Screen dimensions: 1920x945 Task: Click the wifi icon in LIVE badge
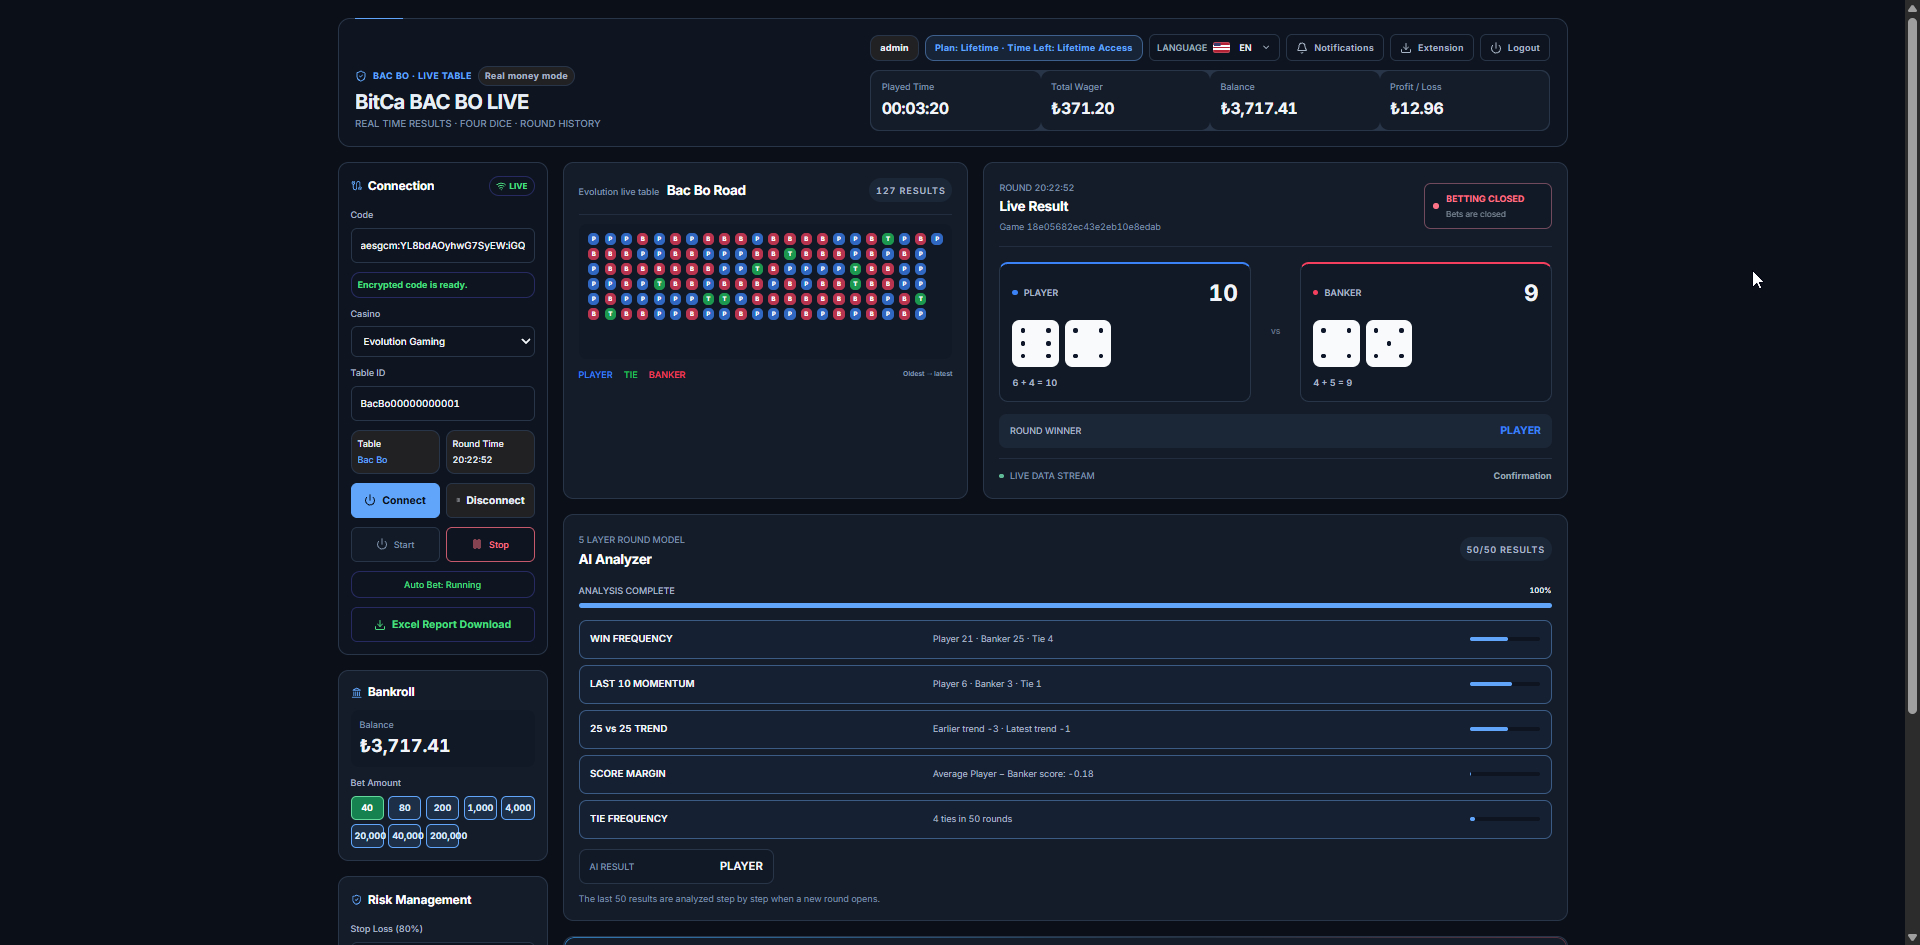pos(501,186)
